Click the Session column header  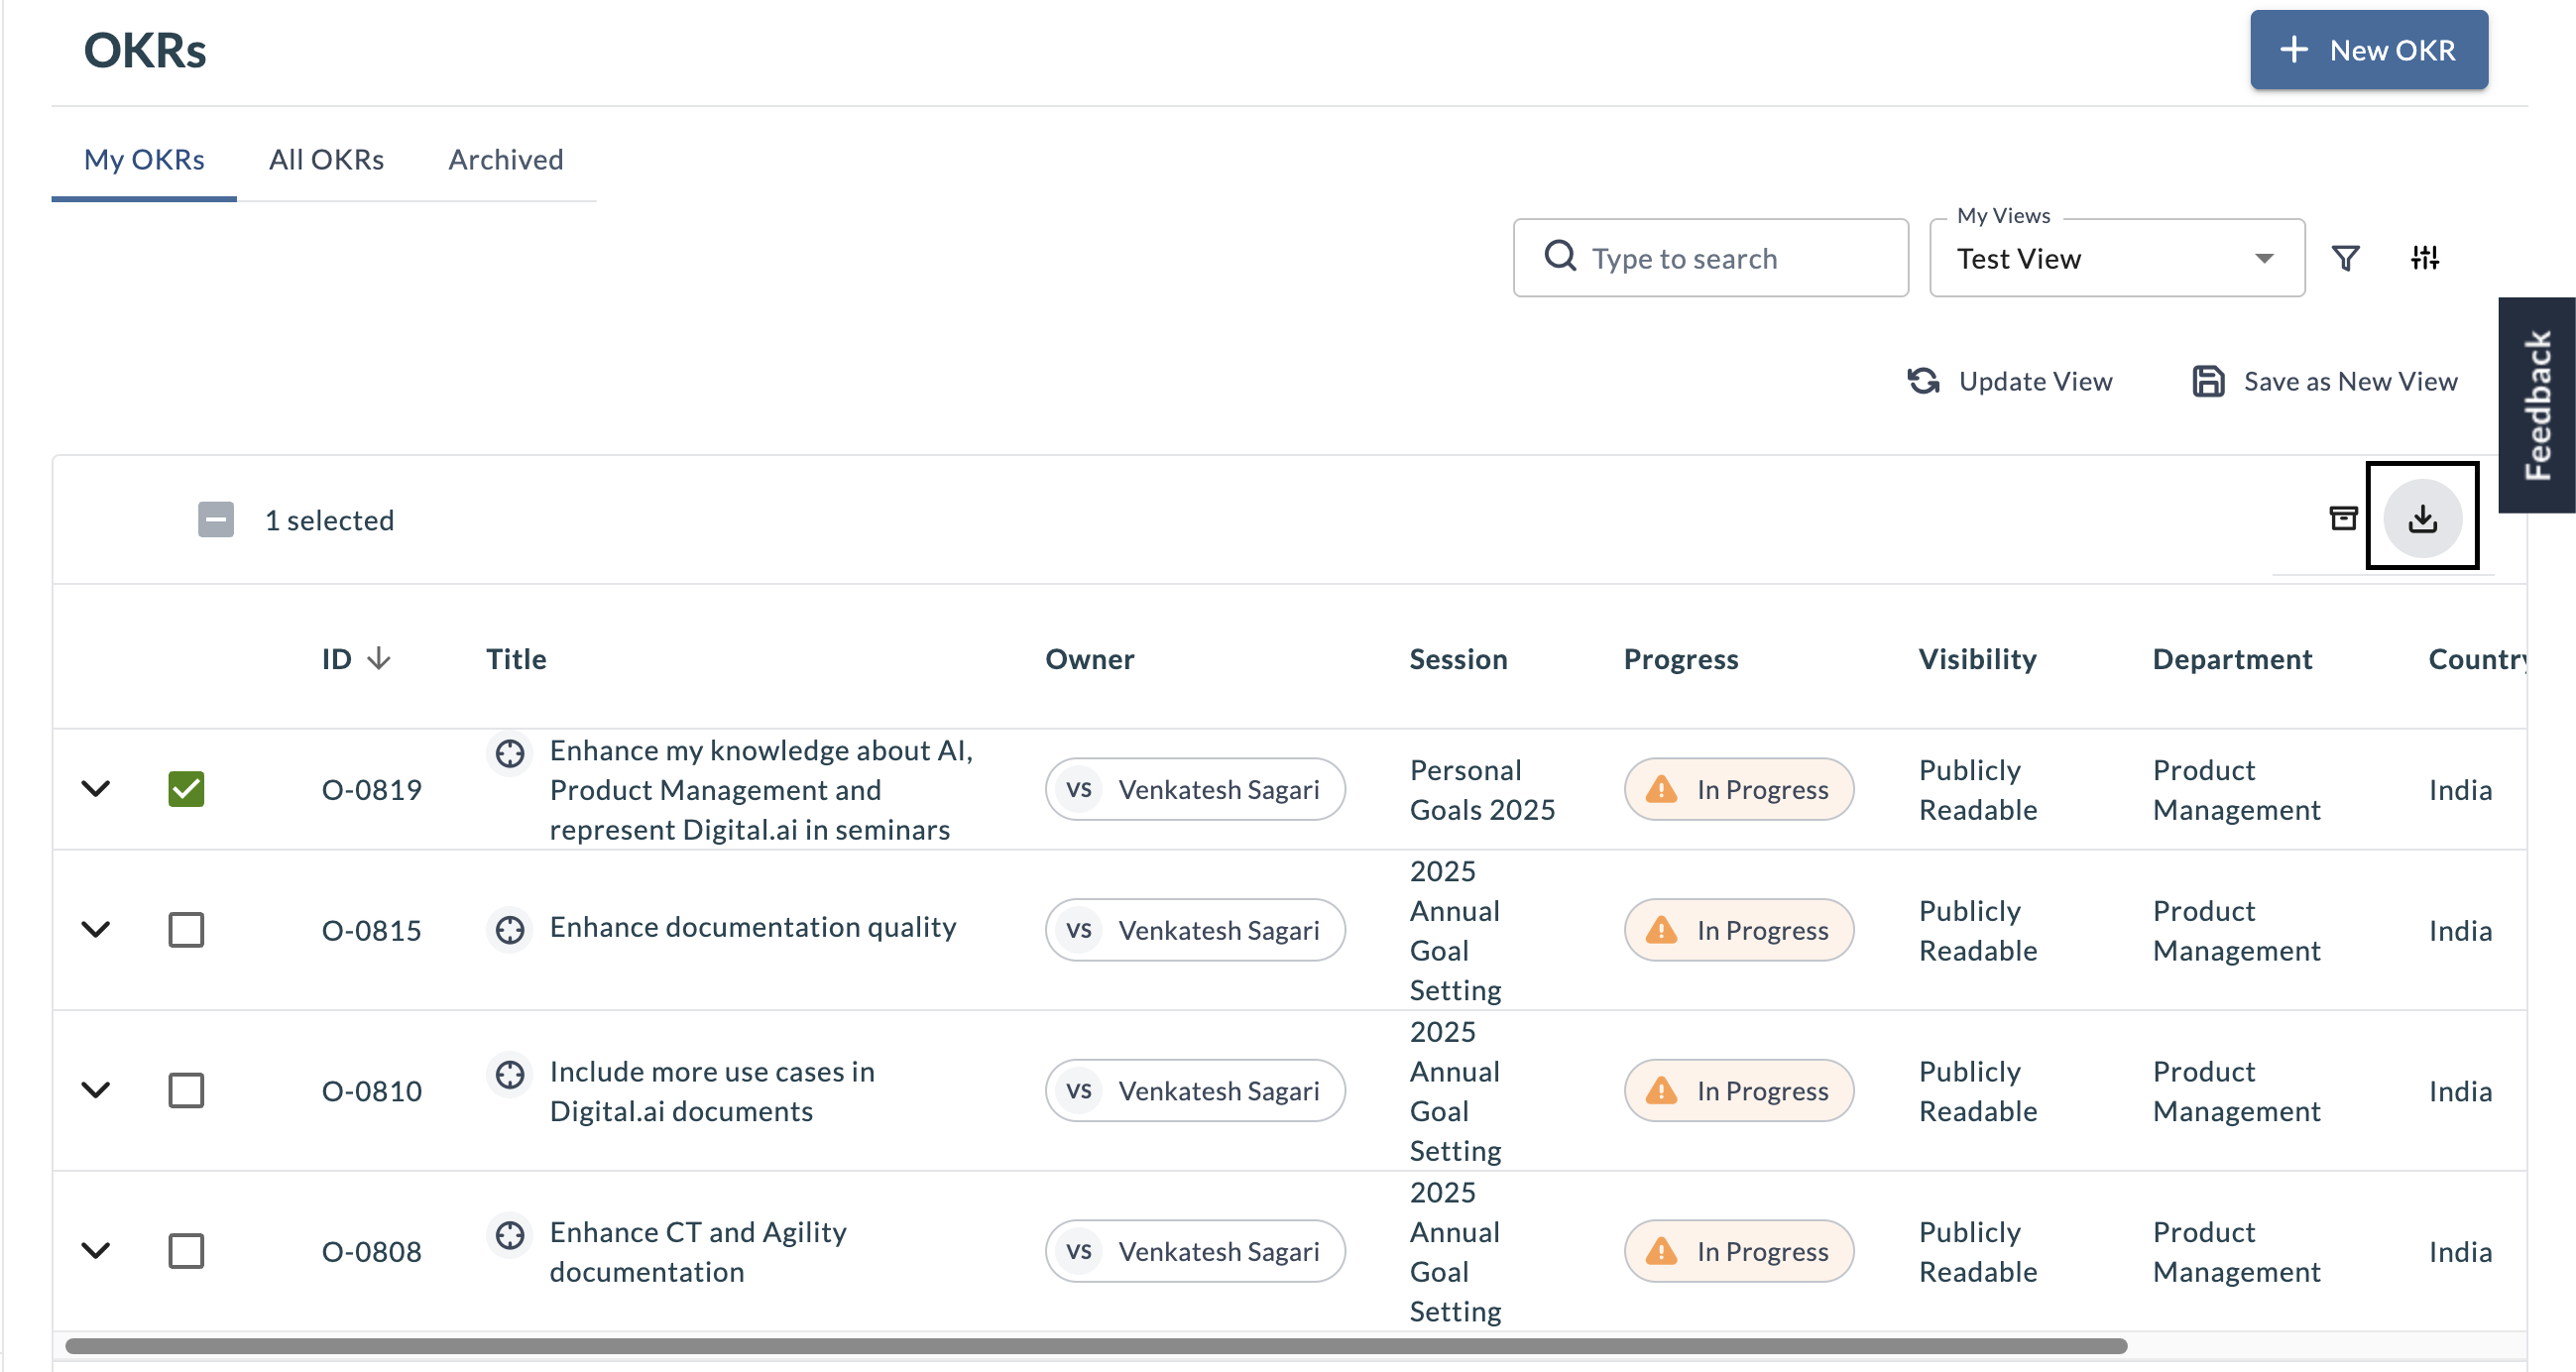pos(1459,660)
